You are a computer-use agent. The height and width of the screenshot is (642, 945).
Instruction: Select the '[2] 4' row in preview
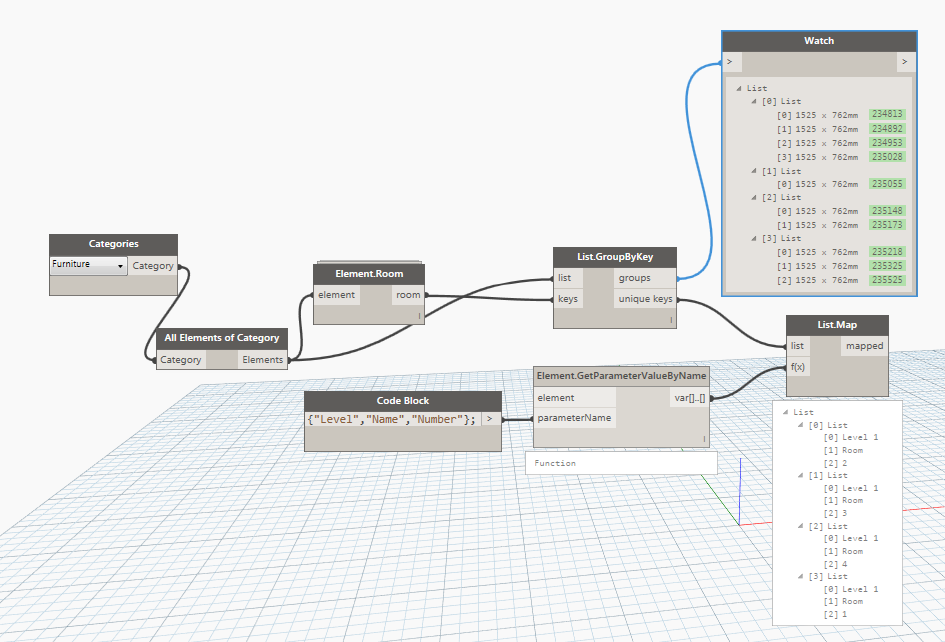pos(835,564)
